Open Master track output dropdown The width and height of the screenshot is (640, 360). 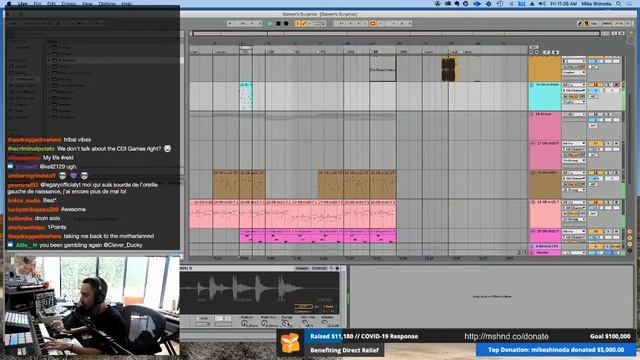[574, 253]
